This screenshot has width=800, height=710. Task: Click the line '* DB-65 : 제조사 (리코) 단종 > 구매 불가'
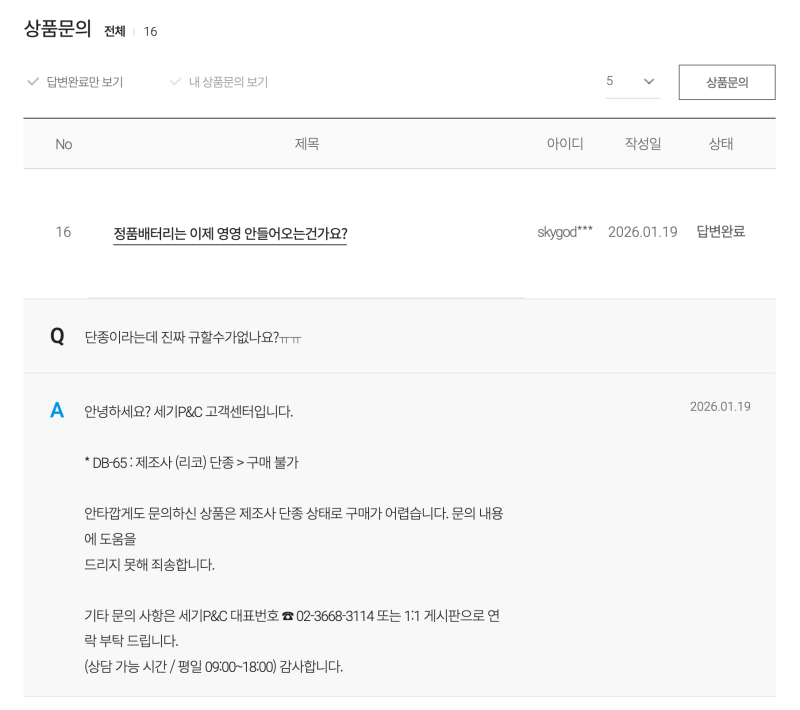pos(191,463)
